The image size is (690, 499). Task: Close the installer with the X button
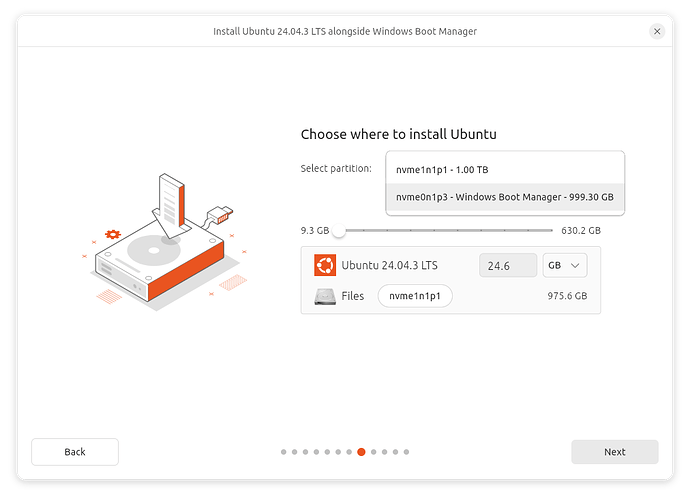657,31
